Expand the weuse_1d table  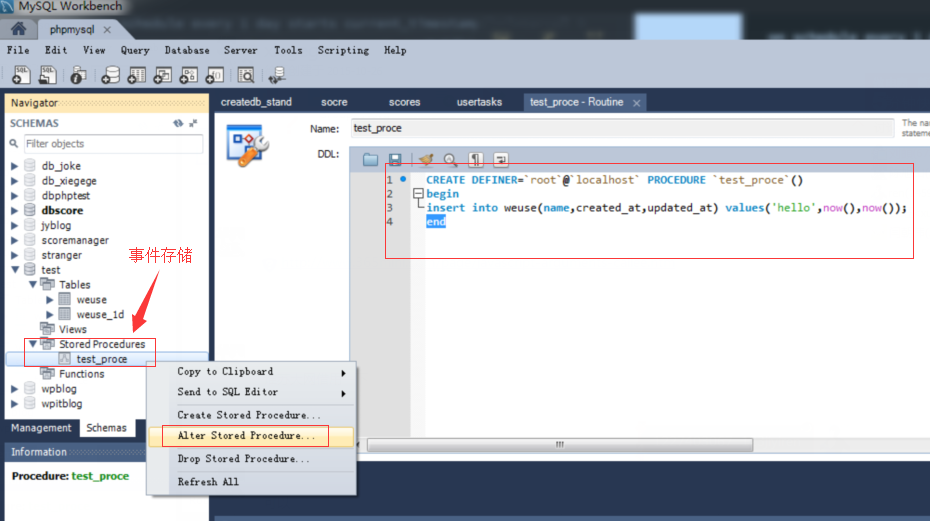50,314
